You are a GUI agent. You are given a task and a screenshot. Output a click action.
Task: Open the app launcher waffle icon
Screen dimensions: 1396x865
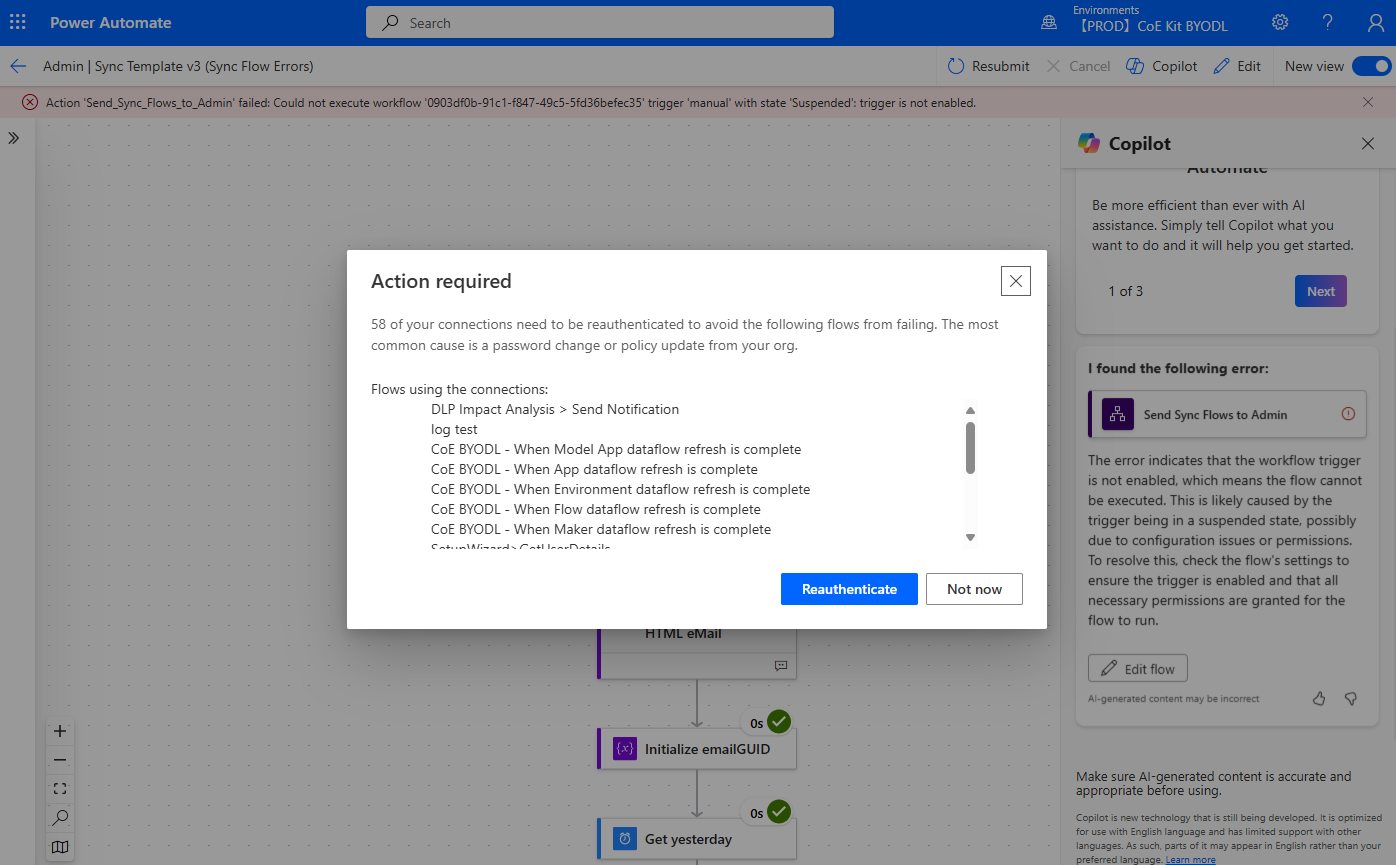[x=18, y=22]
